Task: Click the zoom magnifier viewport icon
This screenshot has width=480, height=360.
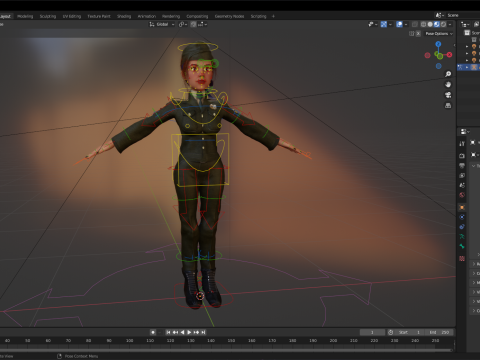Action: coord(448,74)
